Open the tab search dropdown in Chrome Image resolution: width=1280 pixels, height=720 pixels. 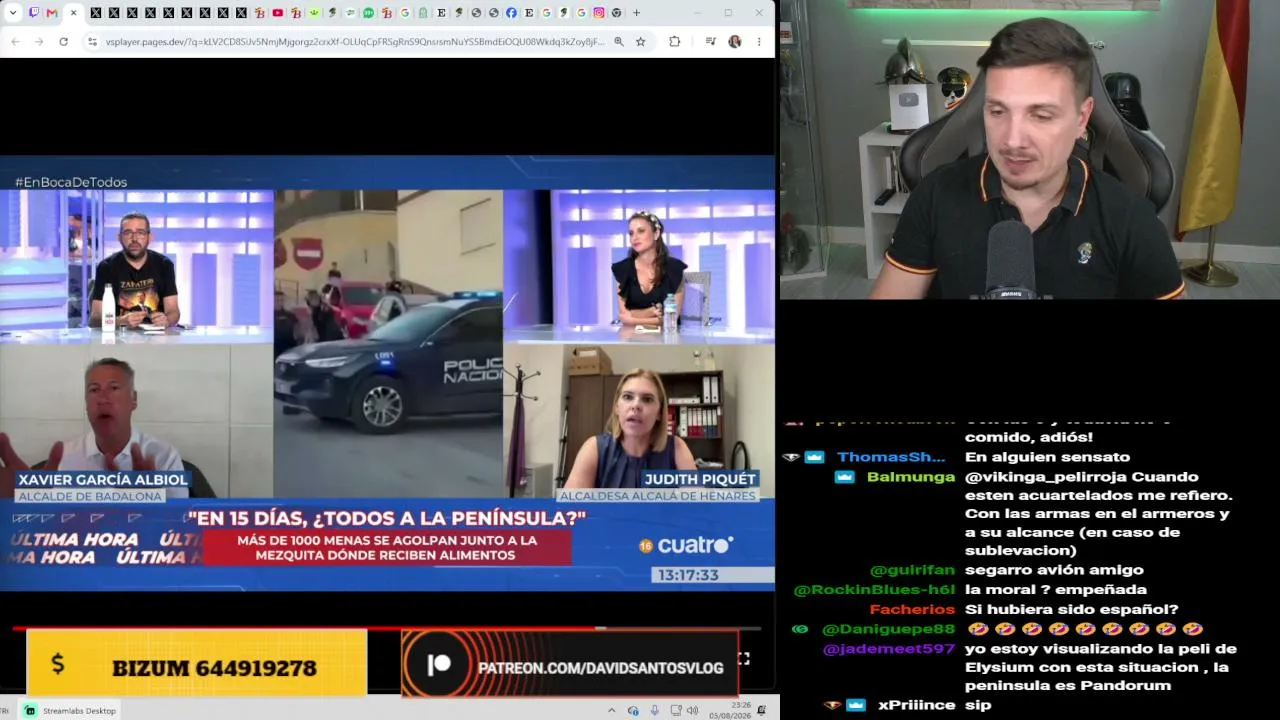[14, 13]
